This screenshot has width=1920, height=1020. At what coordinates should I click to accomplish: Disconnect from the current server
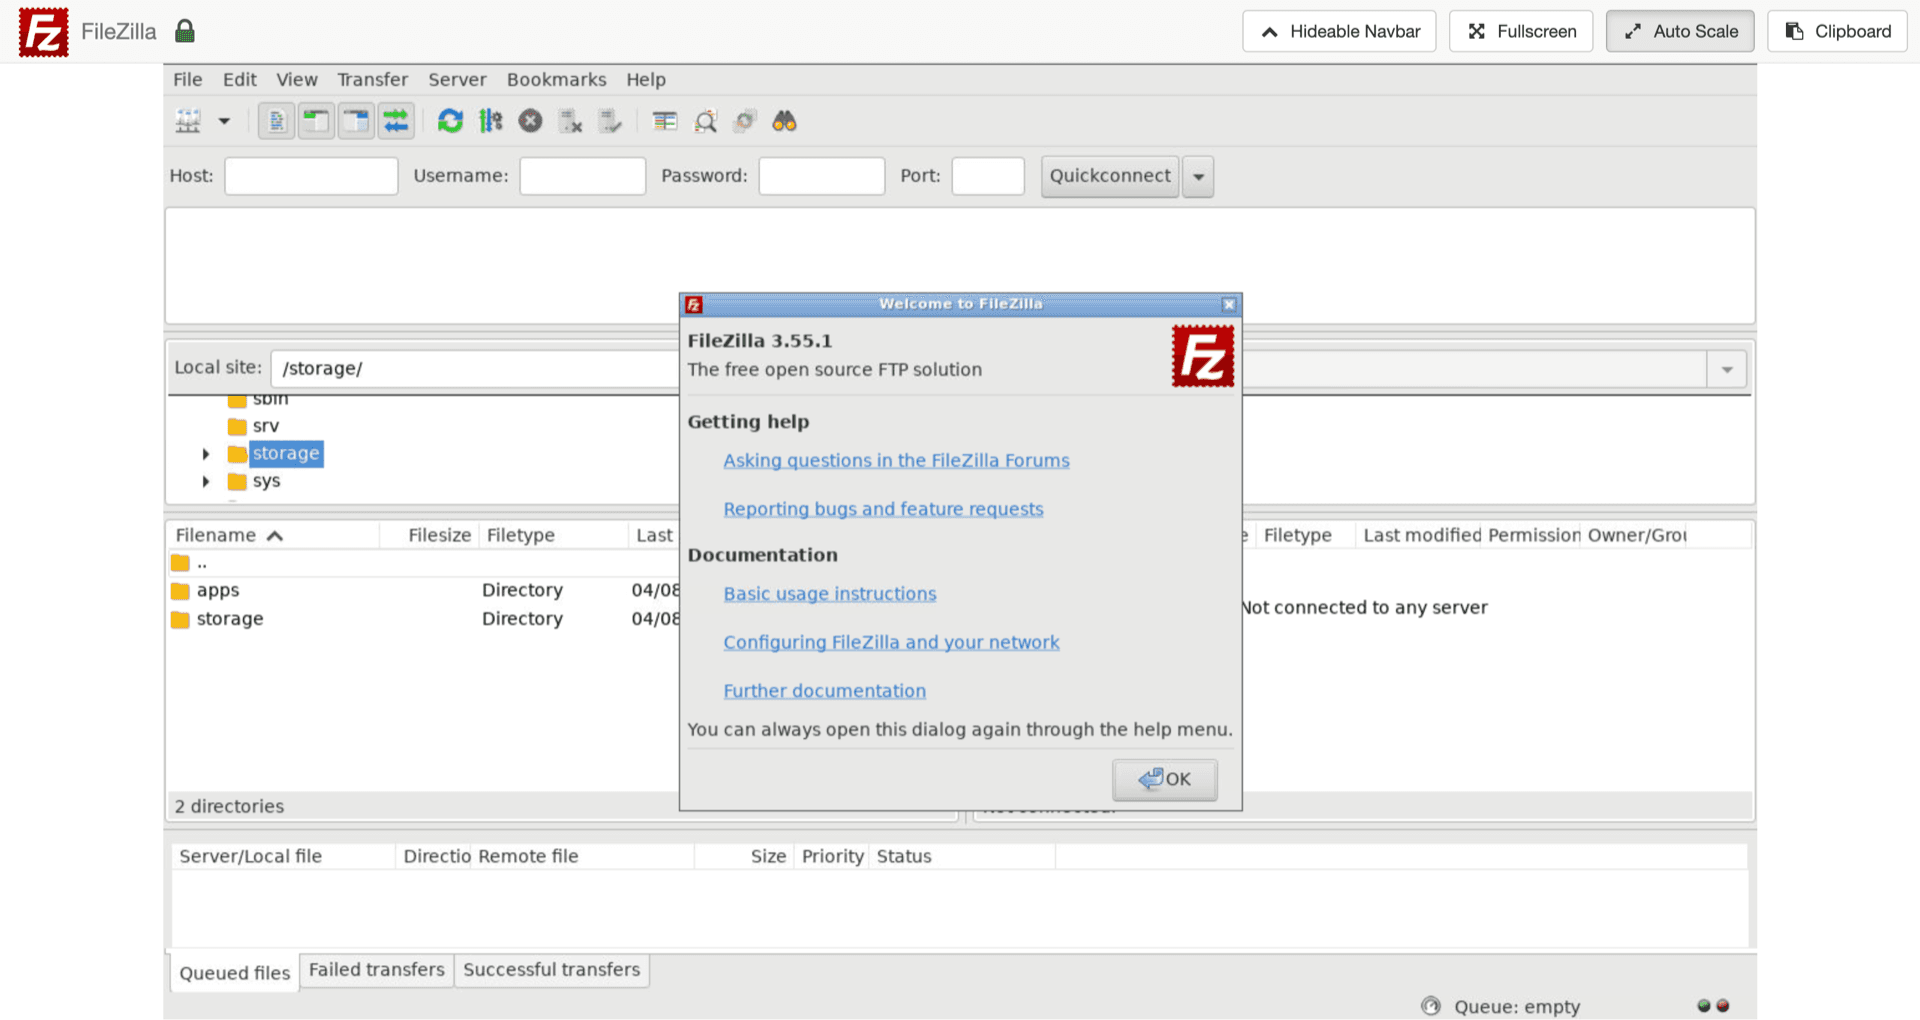pyautogui.click(x=570, y=121)
